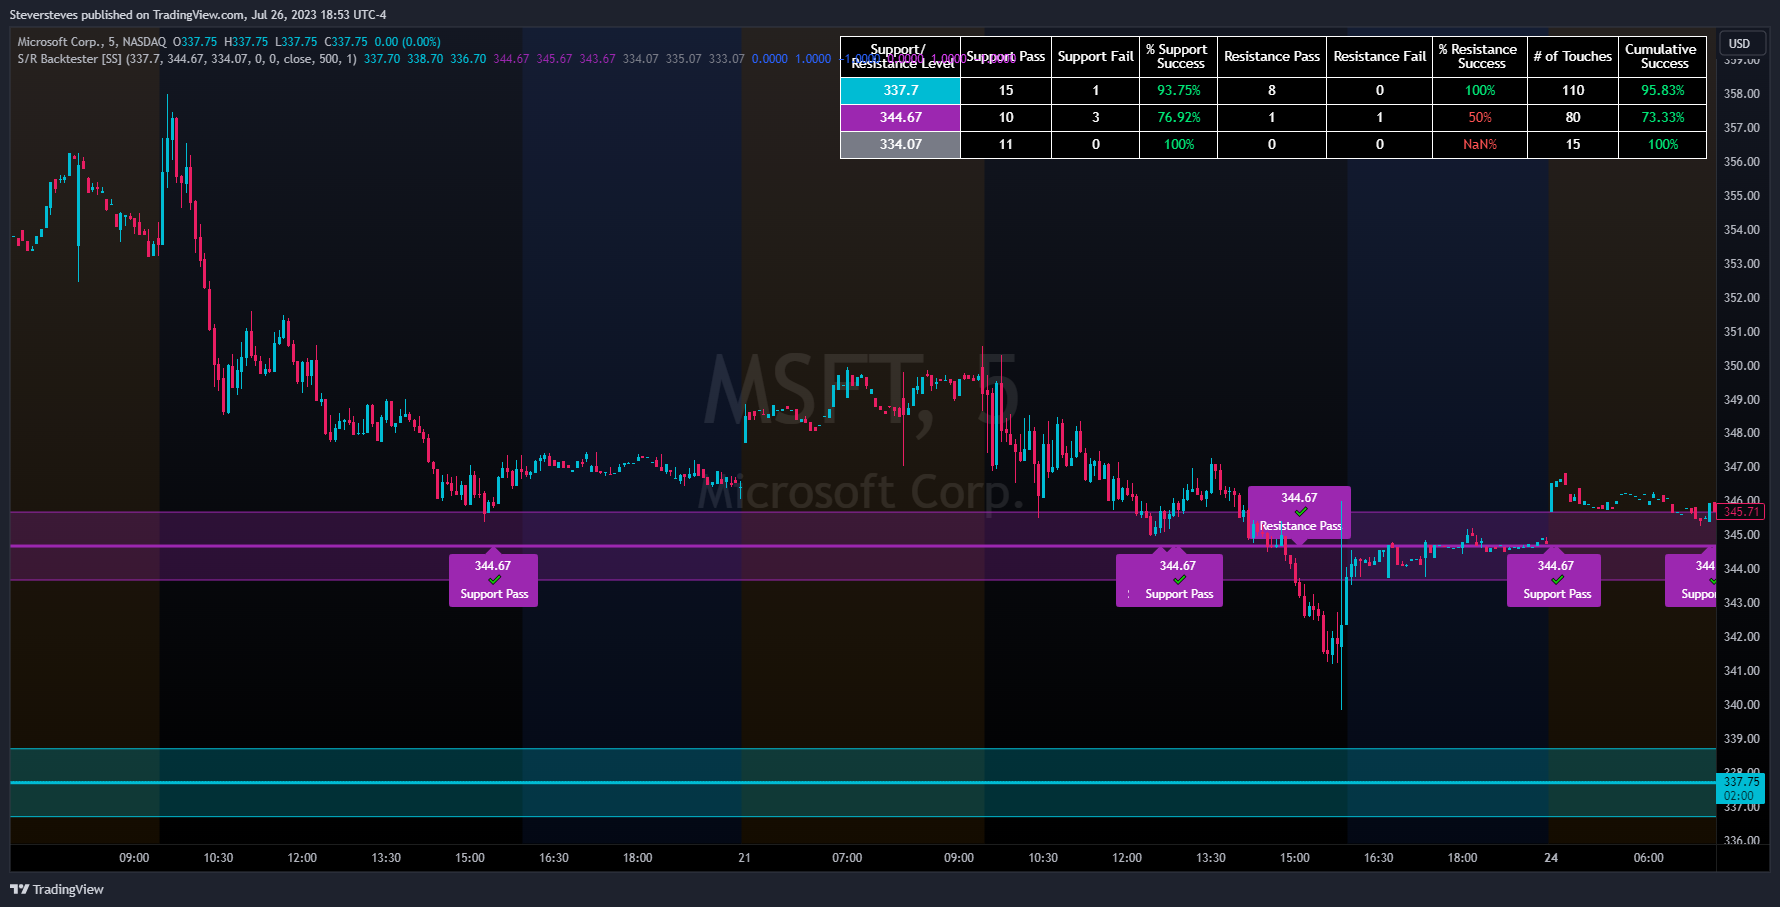Click the 'Support Fail' table header
1780x907 pixels.
point(1095,57)
